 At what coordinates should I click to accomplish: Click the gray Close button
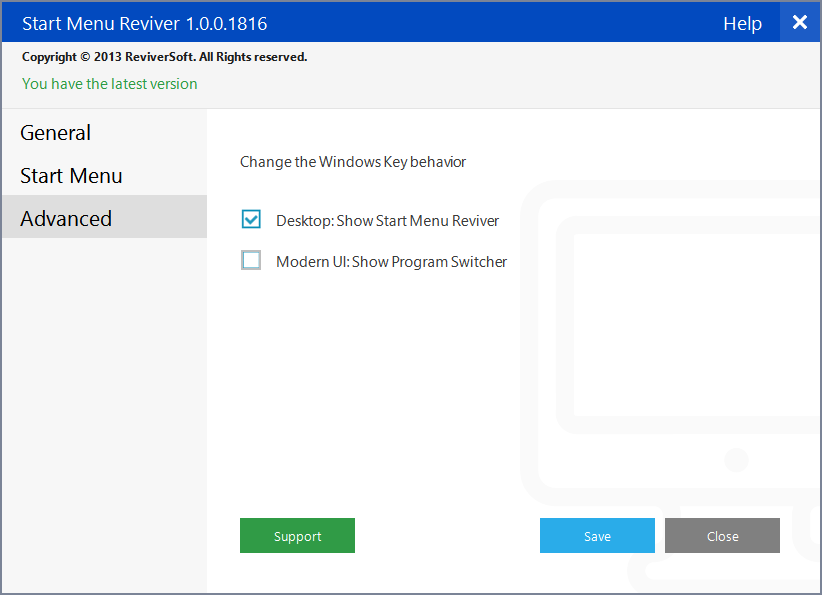(722, 535)
